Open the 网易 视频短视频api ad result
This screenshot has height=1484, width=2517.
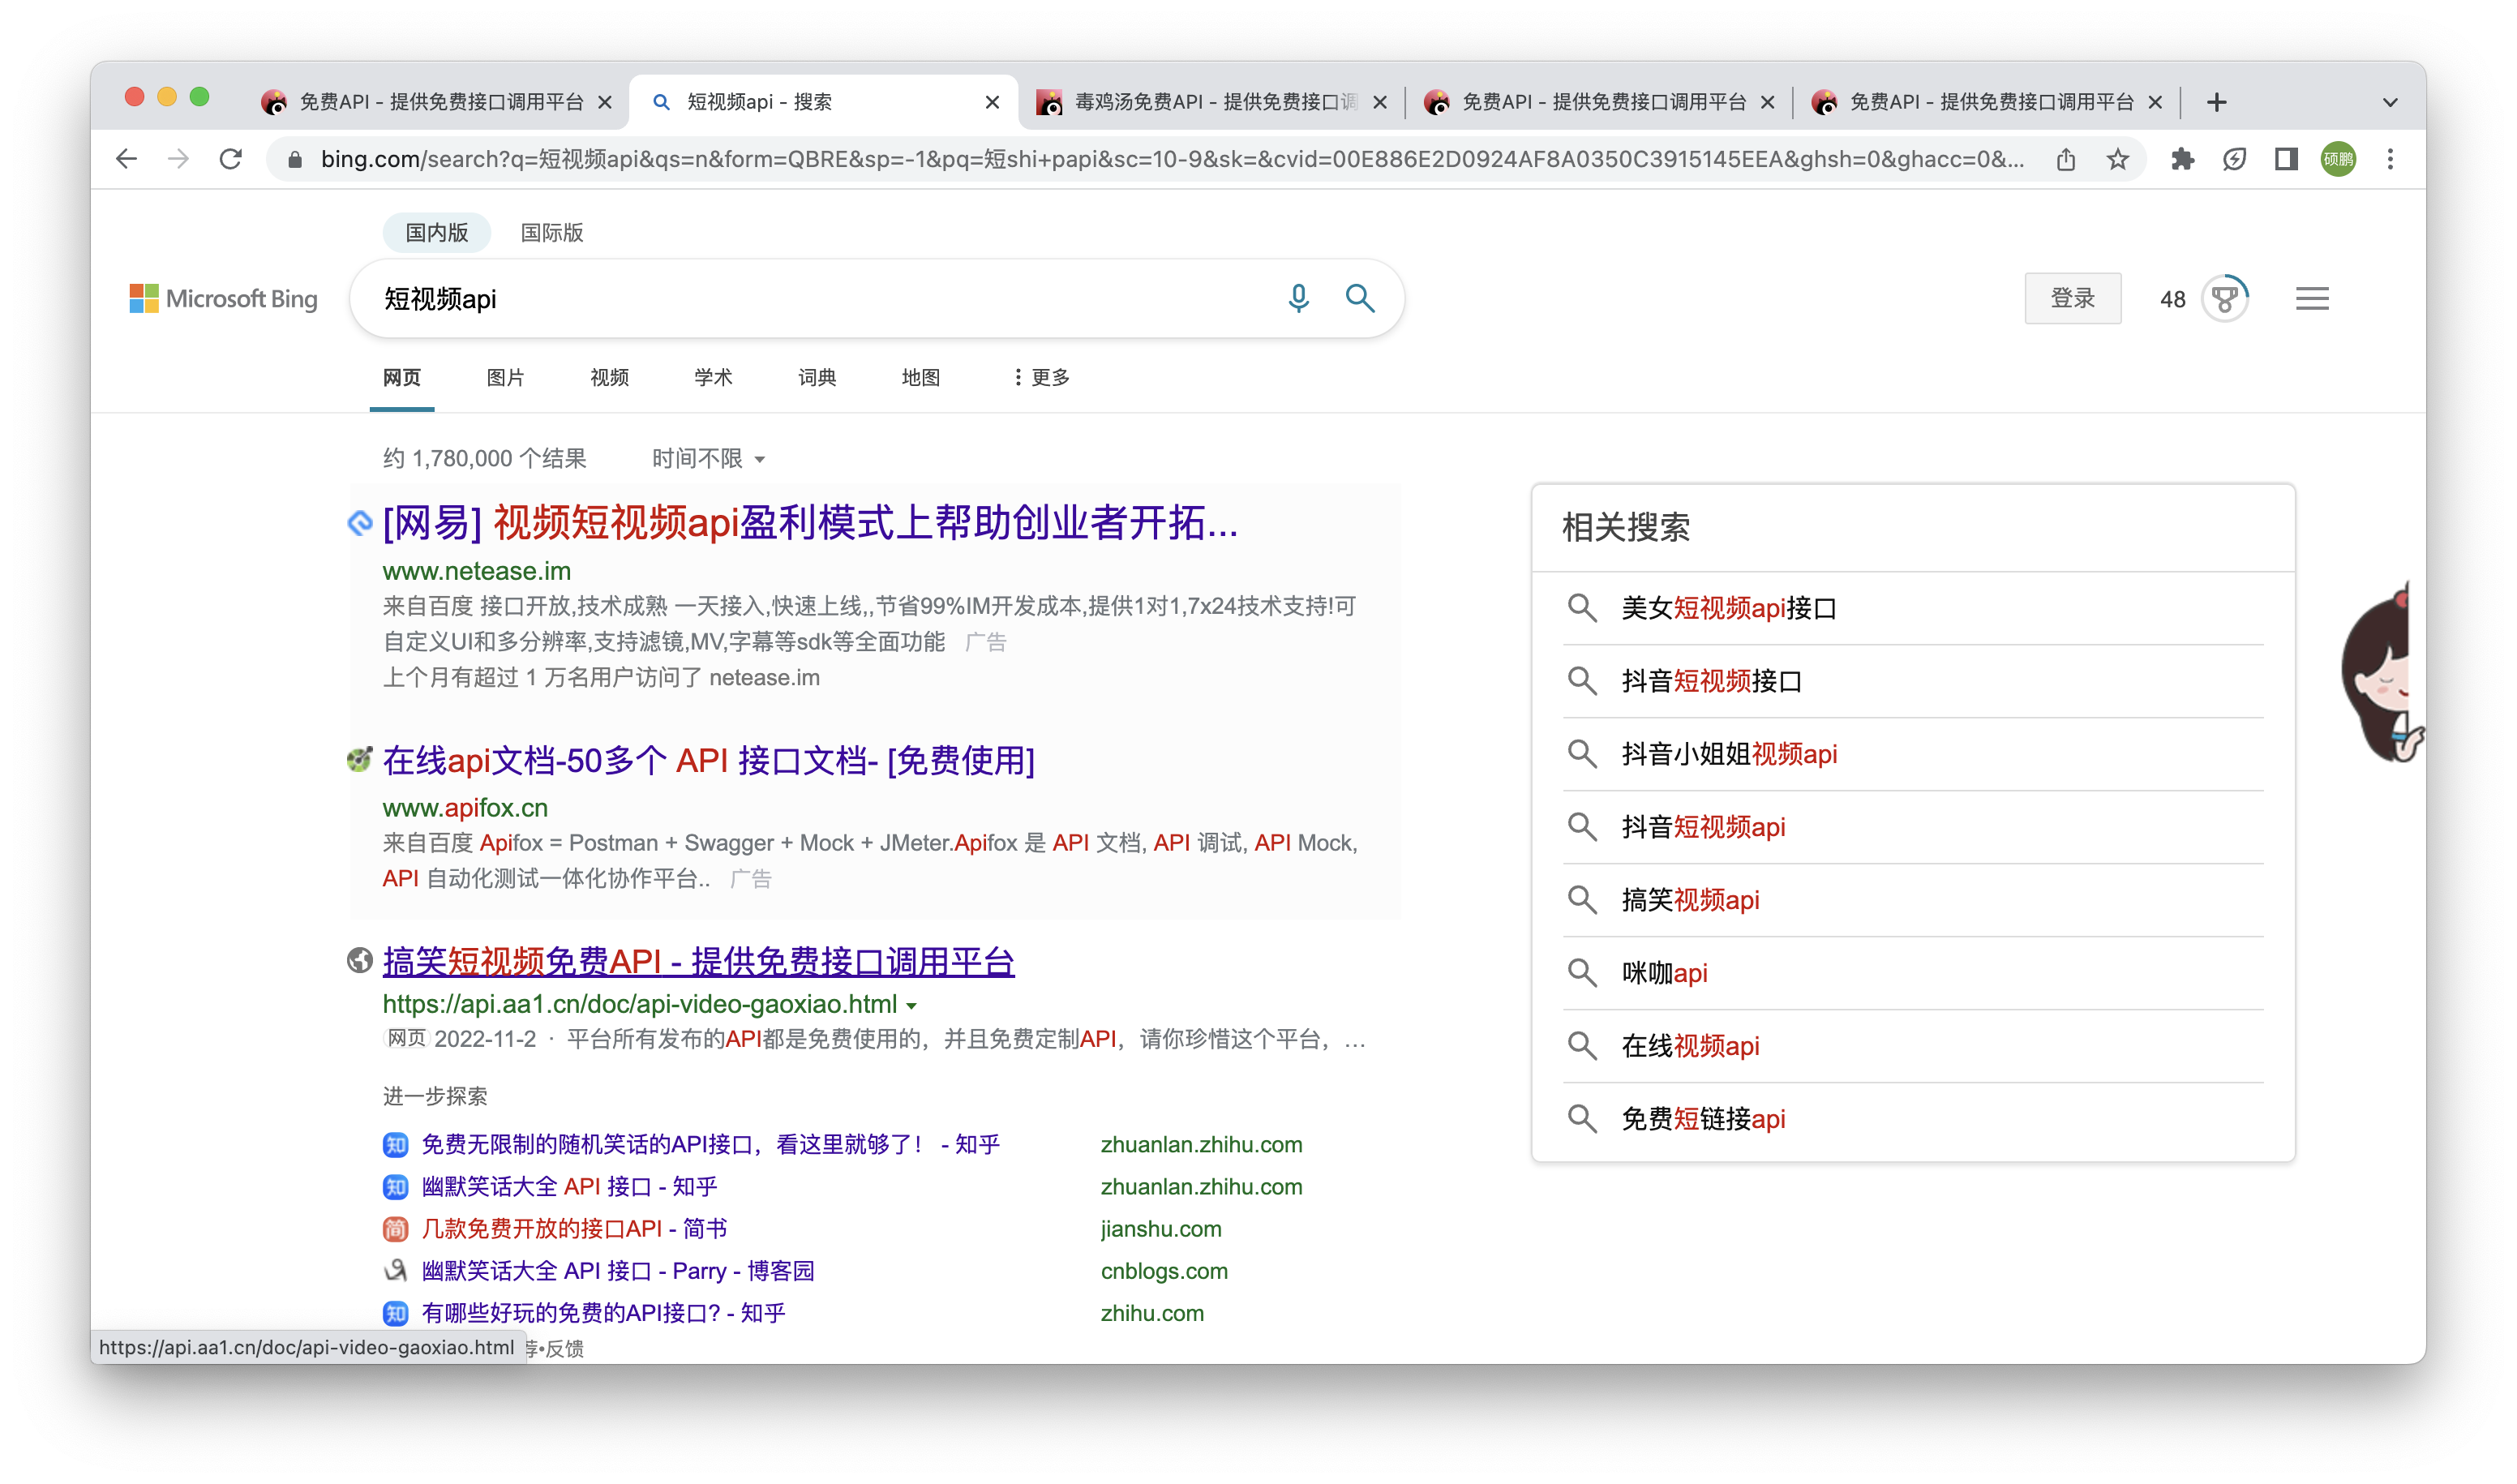pyautogui.click(x=811, y=523)
